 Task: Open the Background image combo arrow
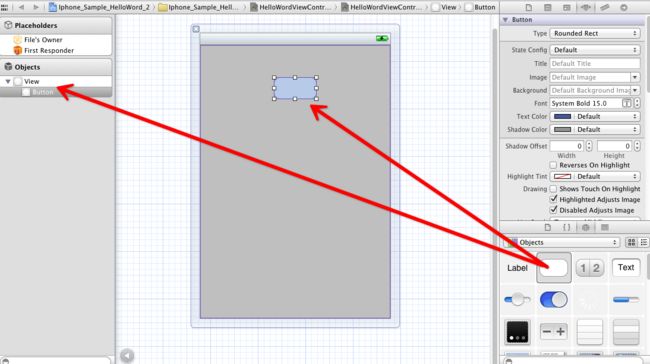[635, 90]
